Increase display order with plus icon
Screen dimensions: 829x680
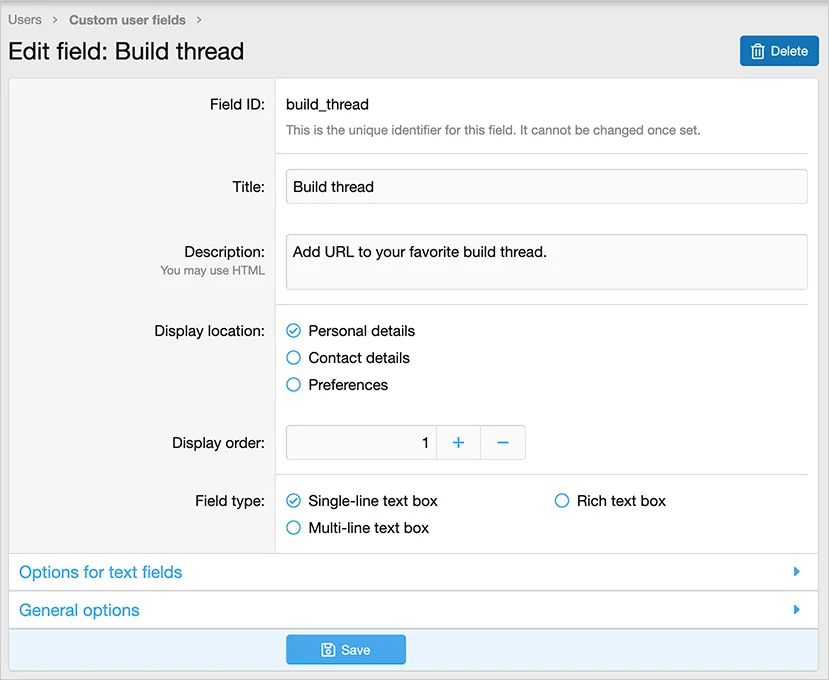click(458, 442)
